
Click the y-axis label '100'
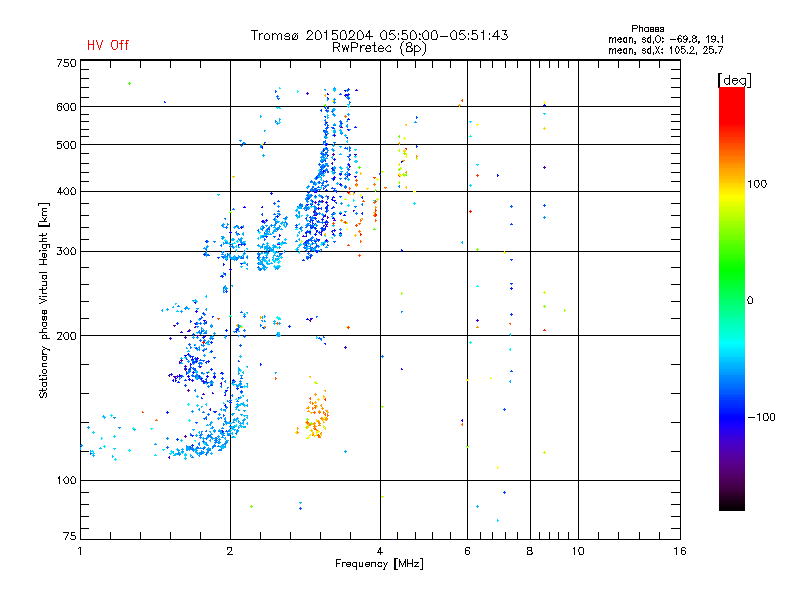pos(66,481)
